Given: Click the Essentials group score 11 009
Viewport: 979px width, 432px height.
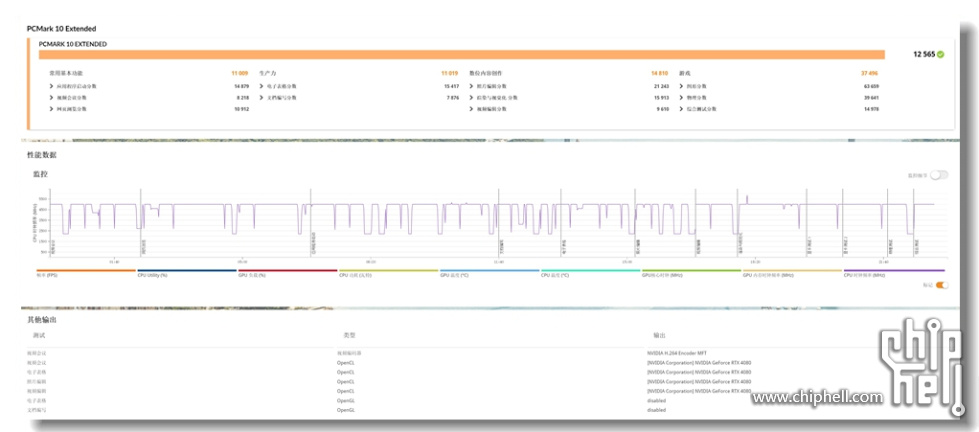Looking at the screenshot, I should 240,73.
